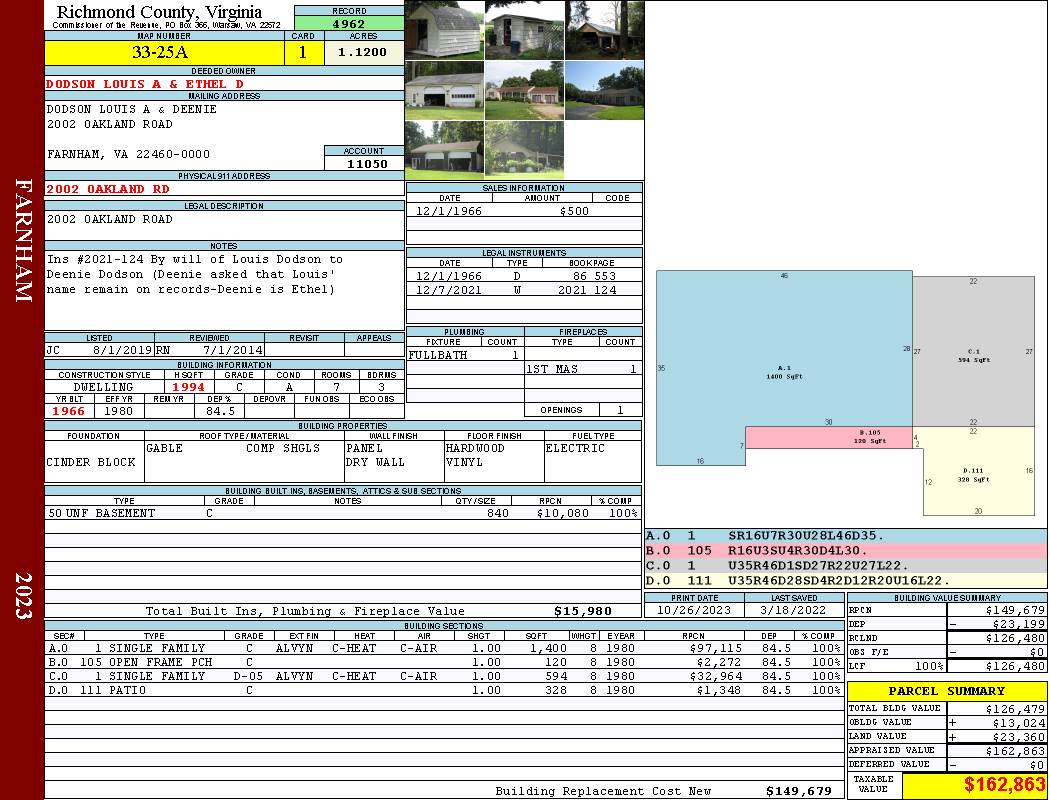Screen dimensions: 1050x800
Task: Click physical address 2002 OAKLAND RD
Action: pos(108,188)
